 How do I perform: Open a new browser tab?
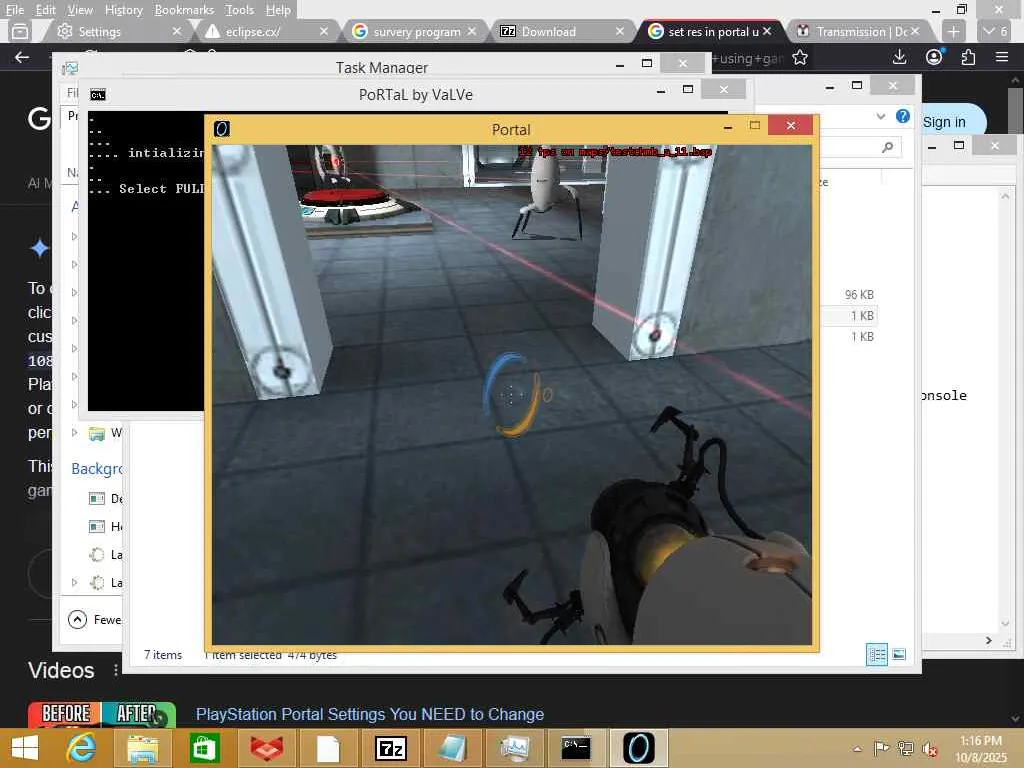pos(953,31)
